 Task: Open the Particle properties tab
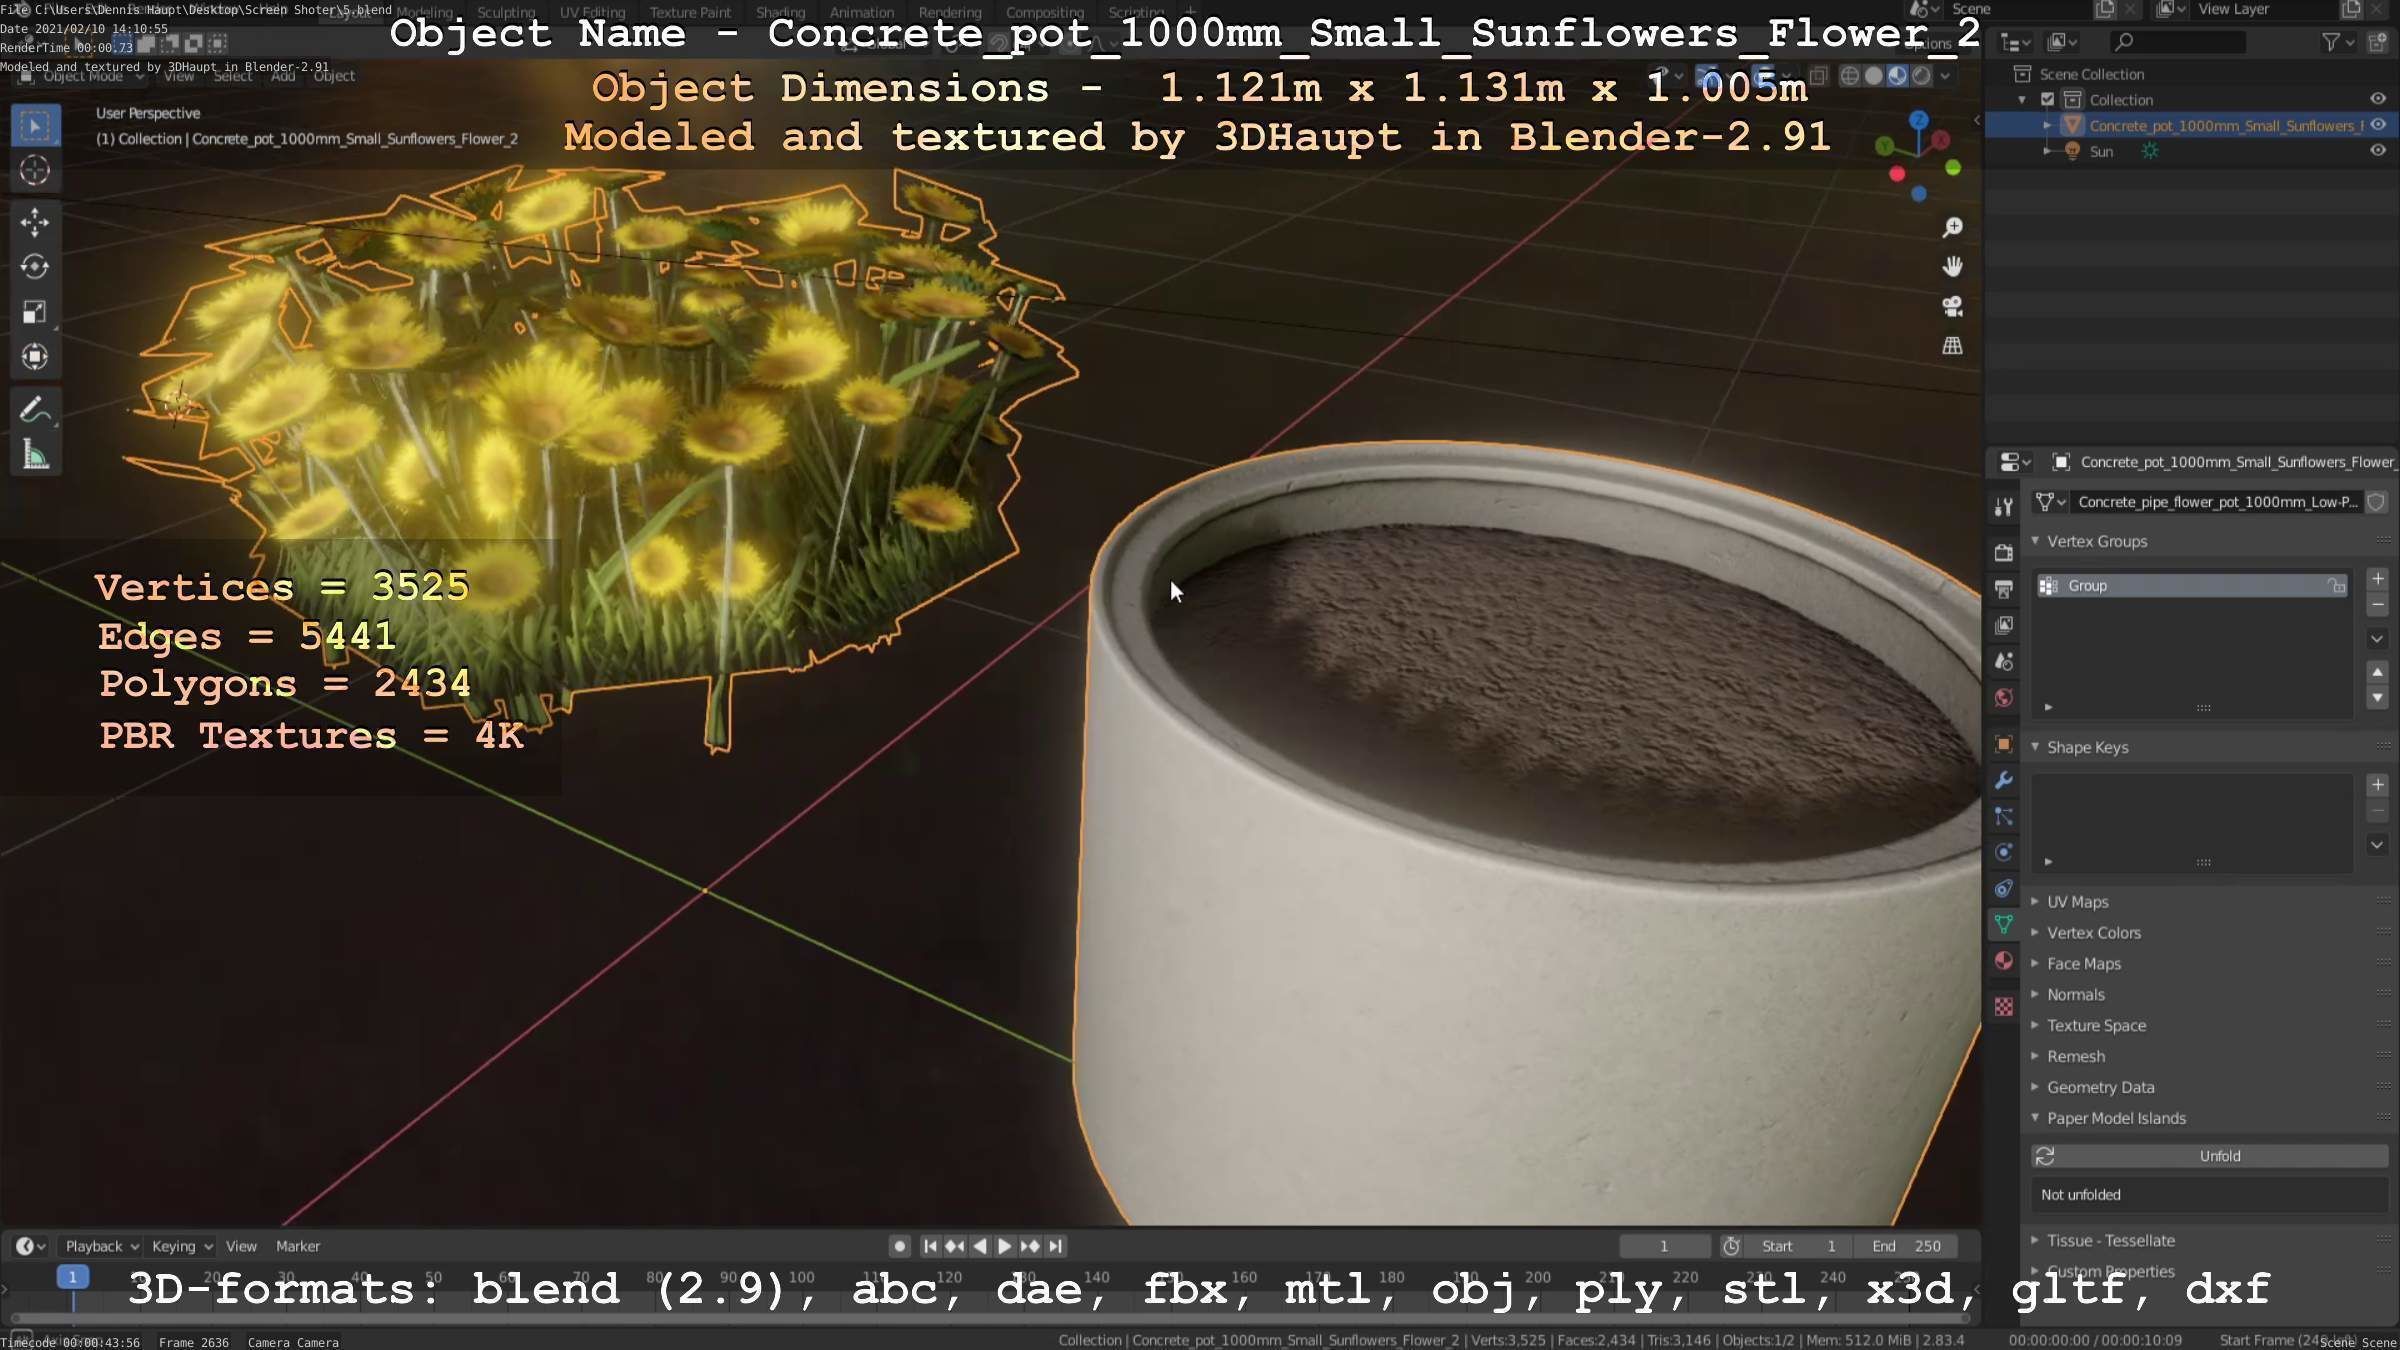pos(2003,817)
